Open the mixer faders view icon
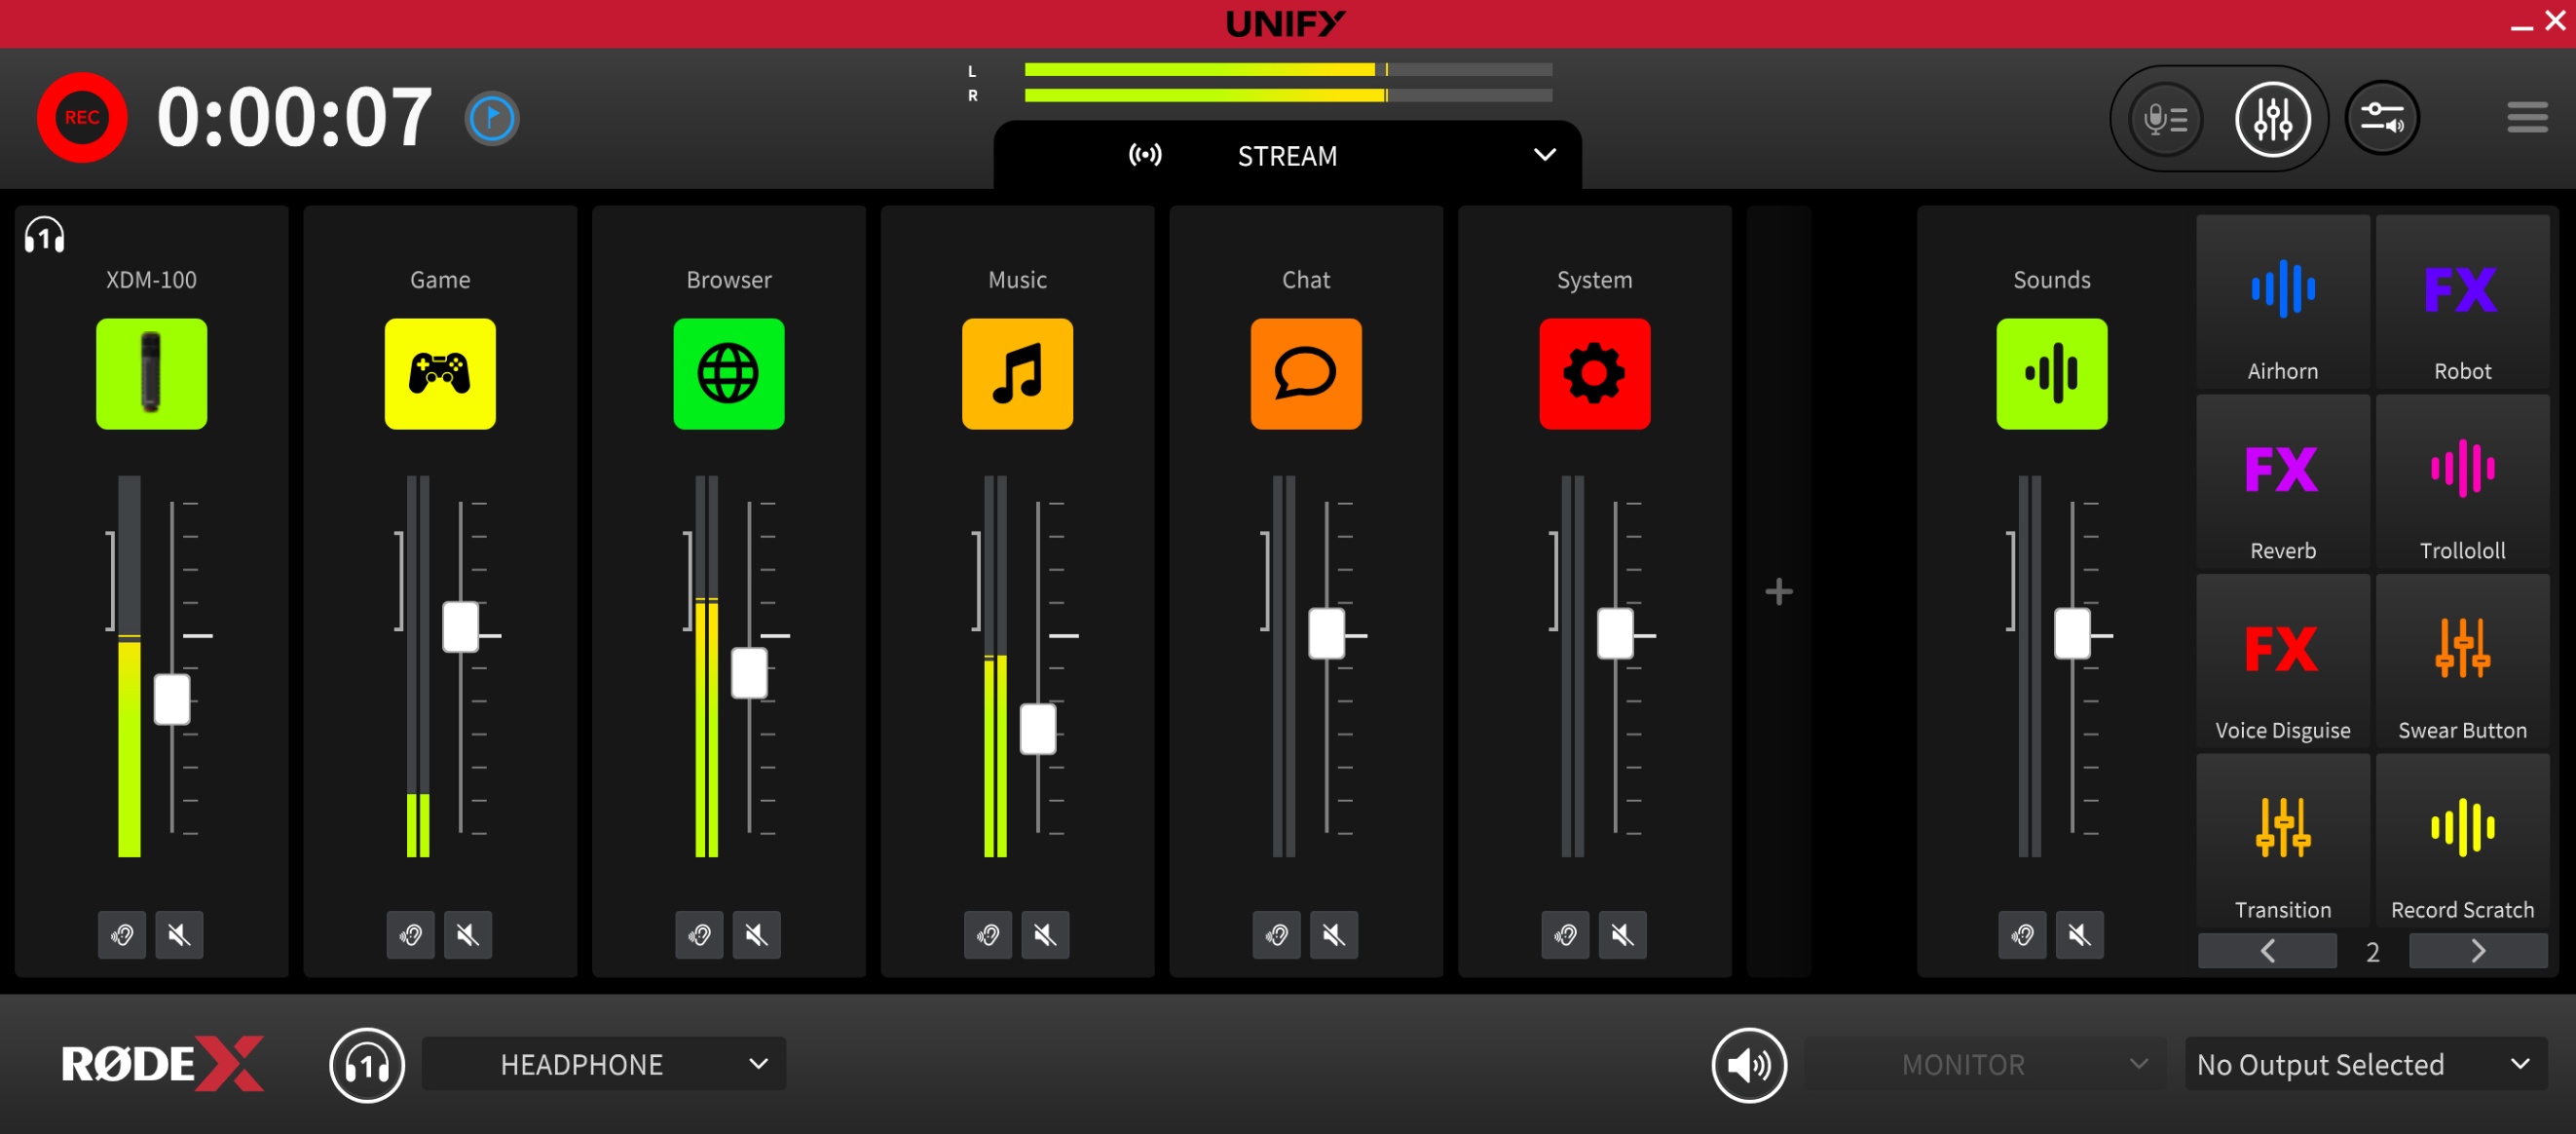 coord(2272,119)
